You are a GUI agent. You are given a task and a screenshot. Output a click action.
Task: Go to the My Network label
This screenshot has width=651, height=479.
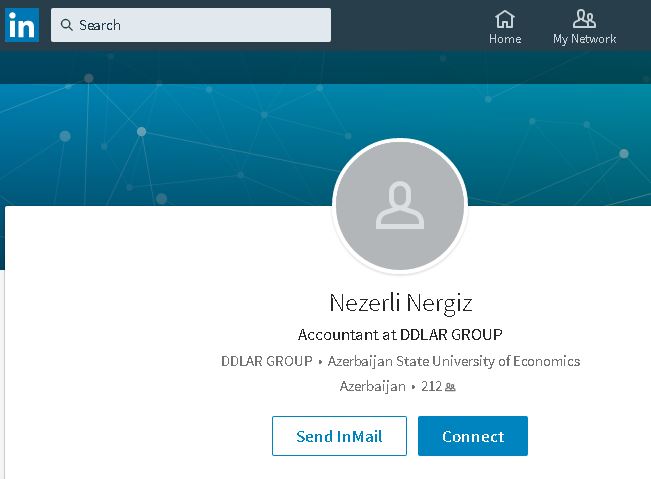[584, 39]
